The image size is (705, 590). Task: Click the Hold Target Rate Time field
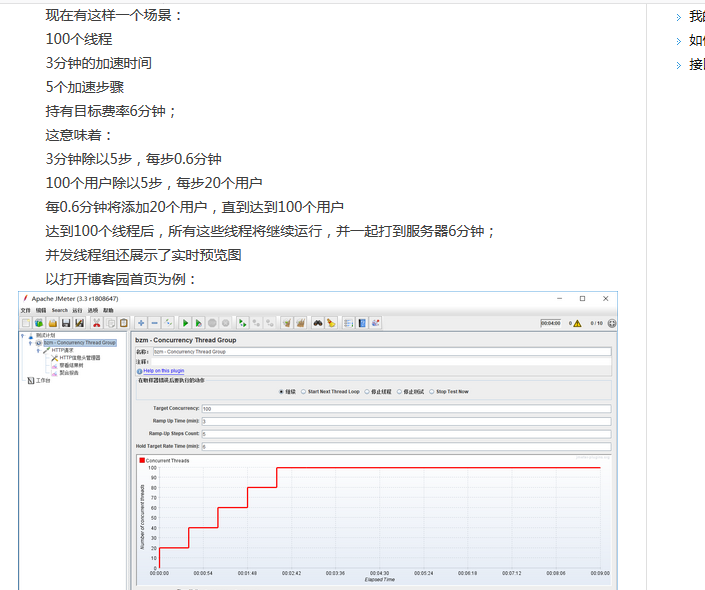pos(406,447)
